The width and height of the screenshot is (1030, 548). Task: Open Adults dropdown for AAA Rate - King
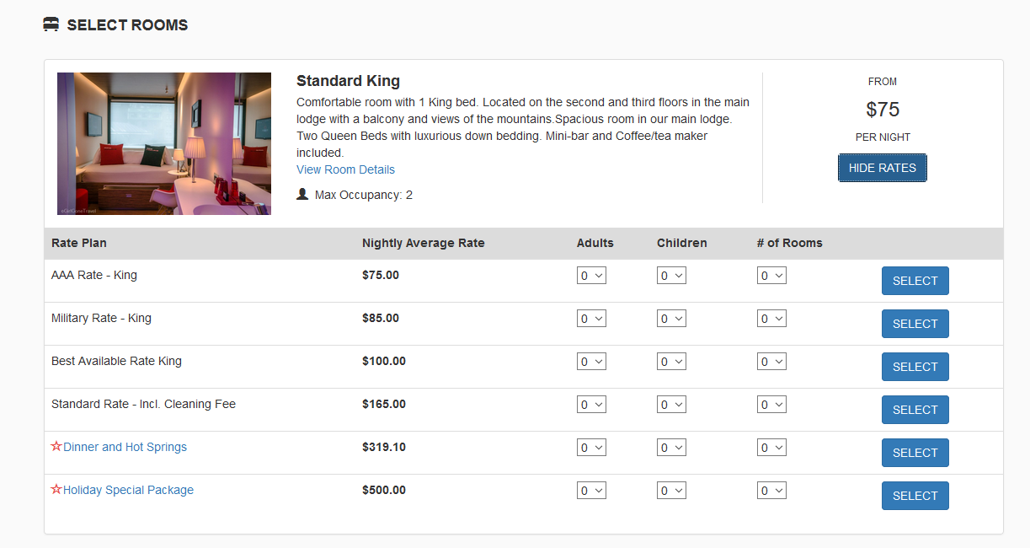591,275
